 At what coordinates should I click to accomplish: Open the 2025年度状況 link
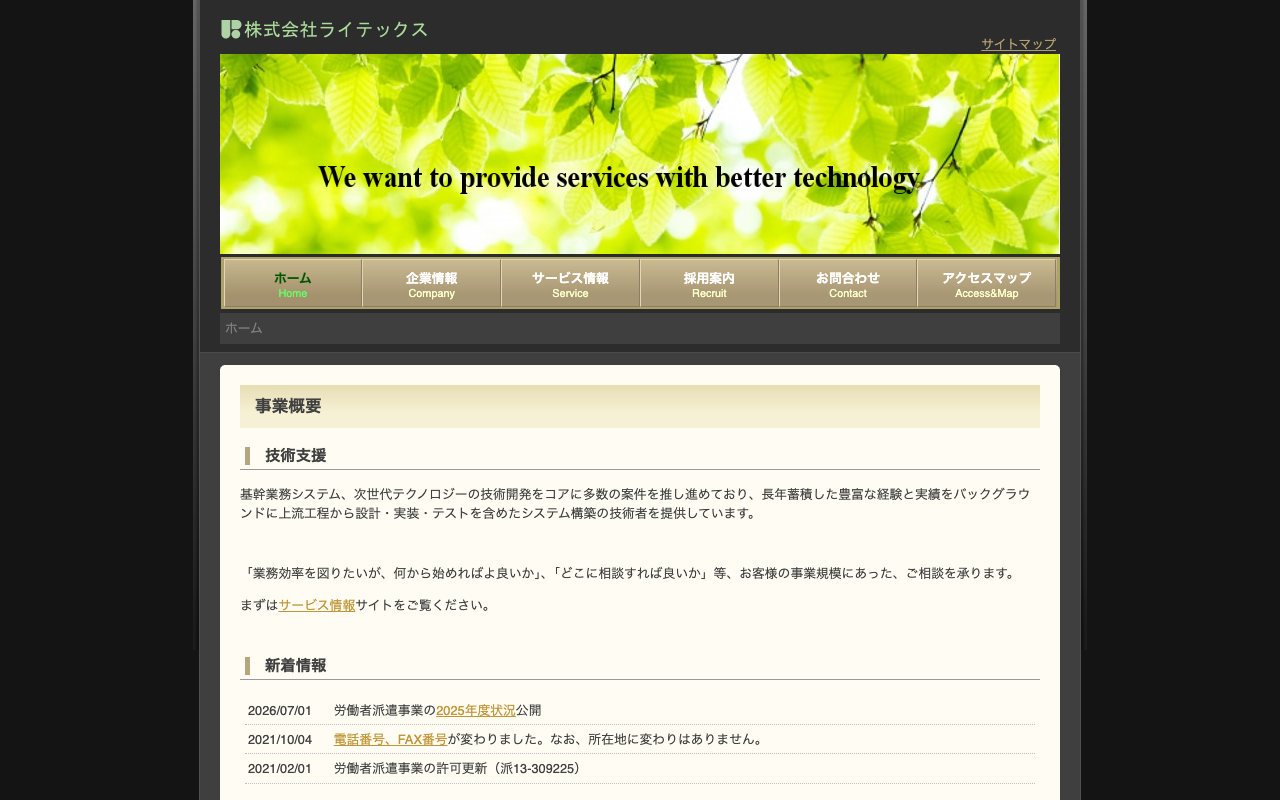476,710
